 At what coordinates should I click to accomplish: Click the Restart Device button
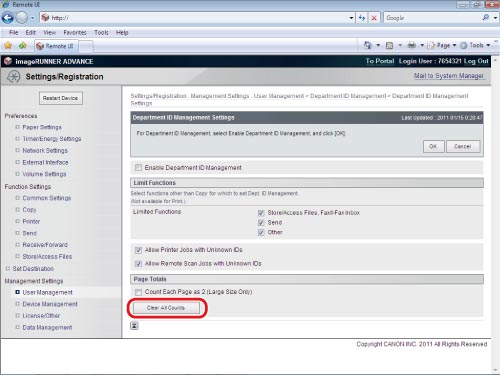(60, 98)
